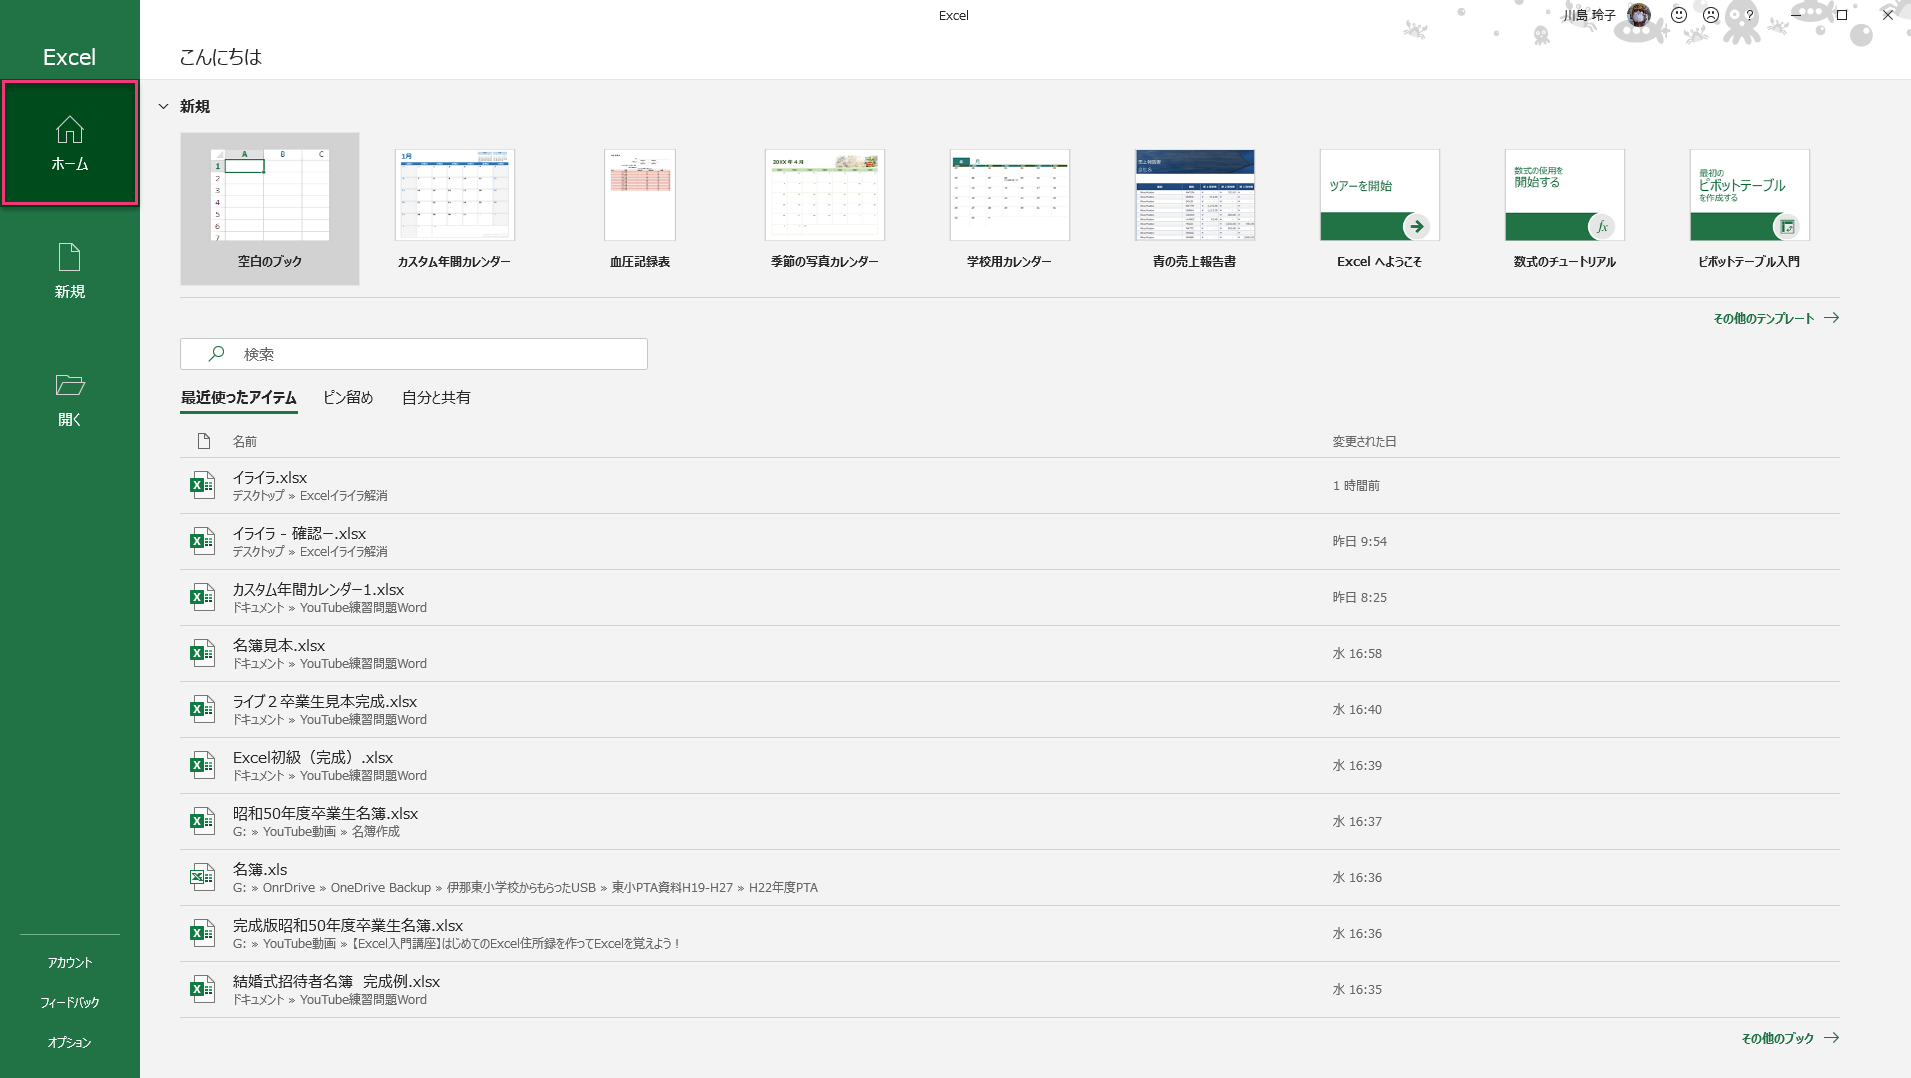Open 昭和50年度卒業生名簿.xlsx file name
This screenshot has height=1078, width=1911.
pyautogui.click(x=326, y=813)
